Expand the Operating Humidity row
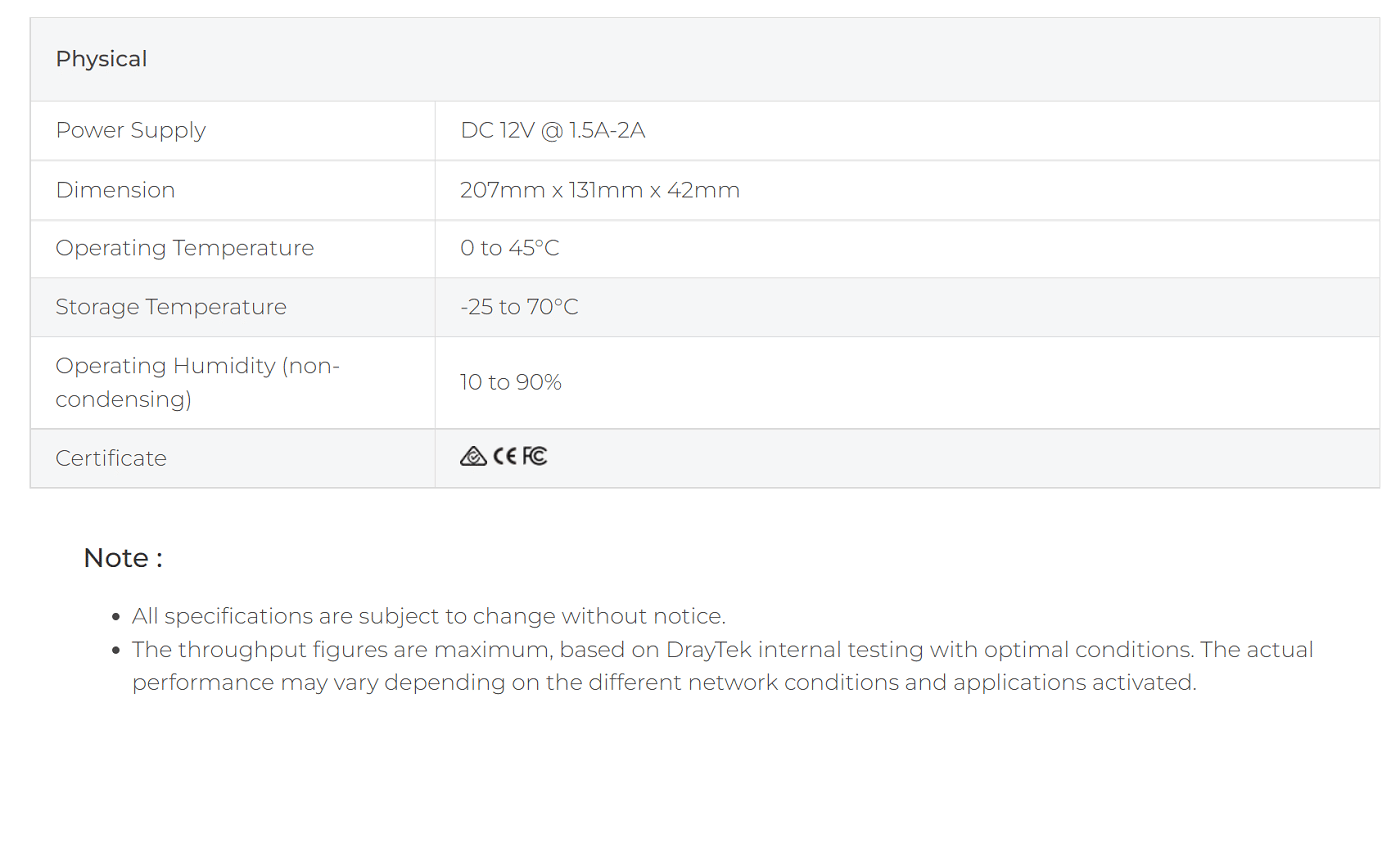The image size is (1400, 866). coord(197,382)
